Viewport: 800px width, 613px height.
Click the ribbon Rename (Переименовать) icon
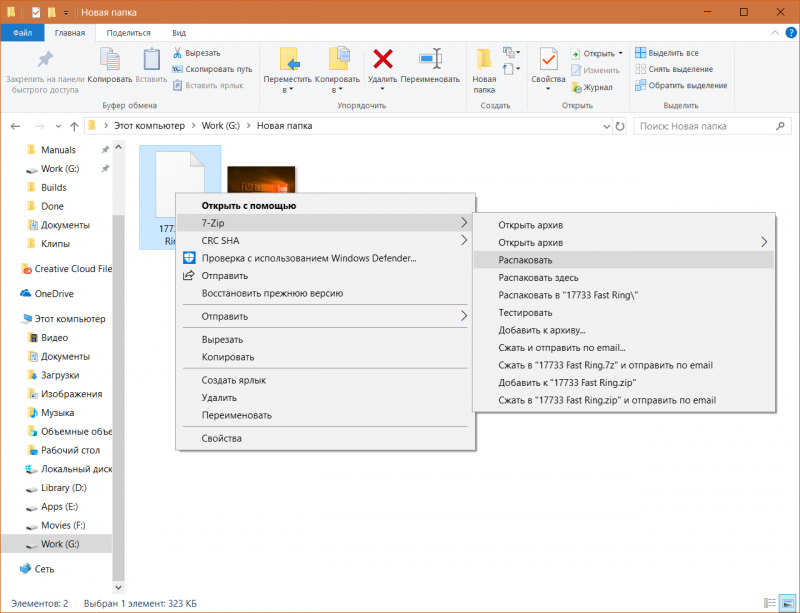[430, 59]
